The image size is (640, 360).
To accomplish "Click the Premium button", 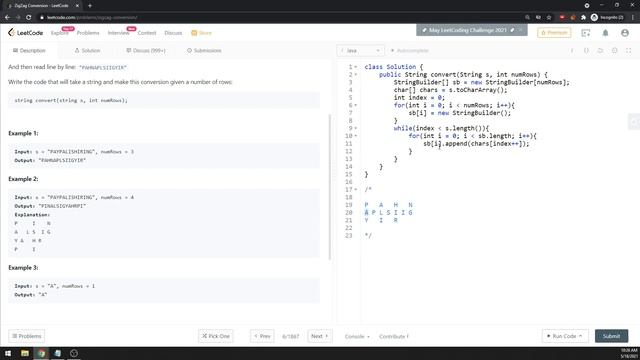I will click(x=554, y=33).
